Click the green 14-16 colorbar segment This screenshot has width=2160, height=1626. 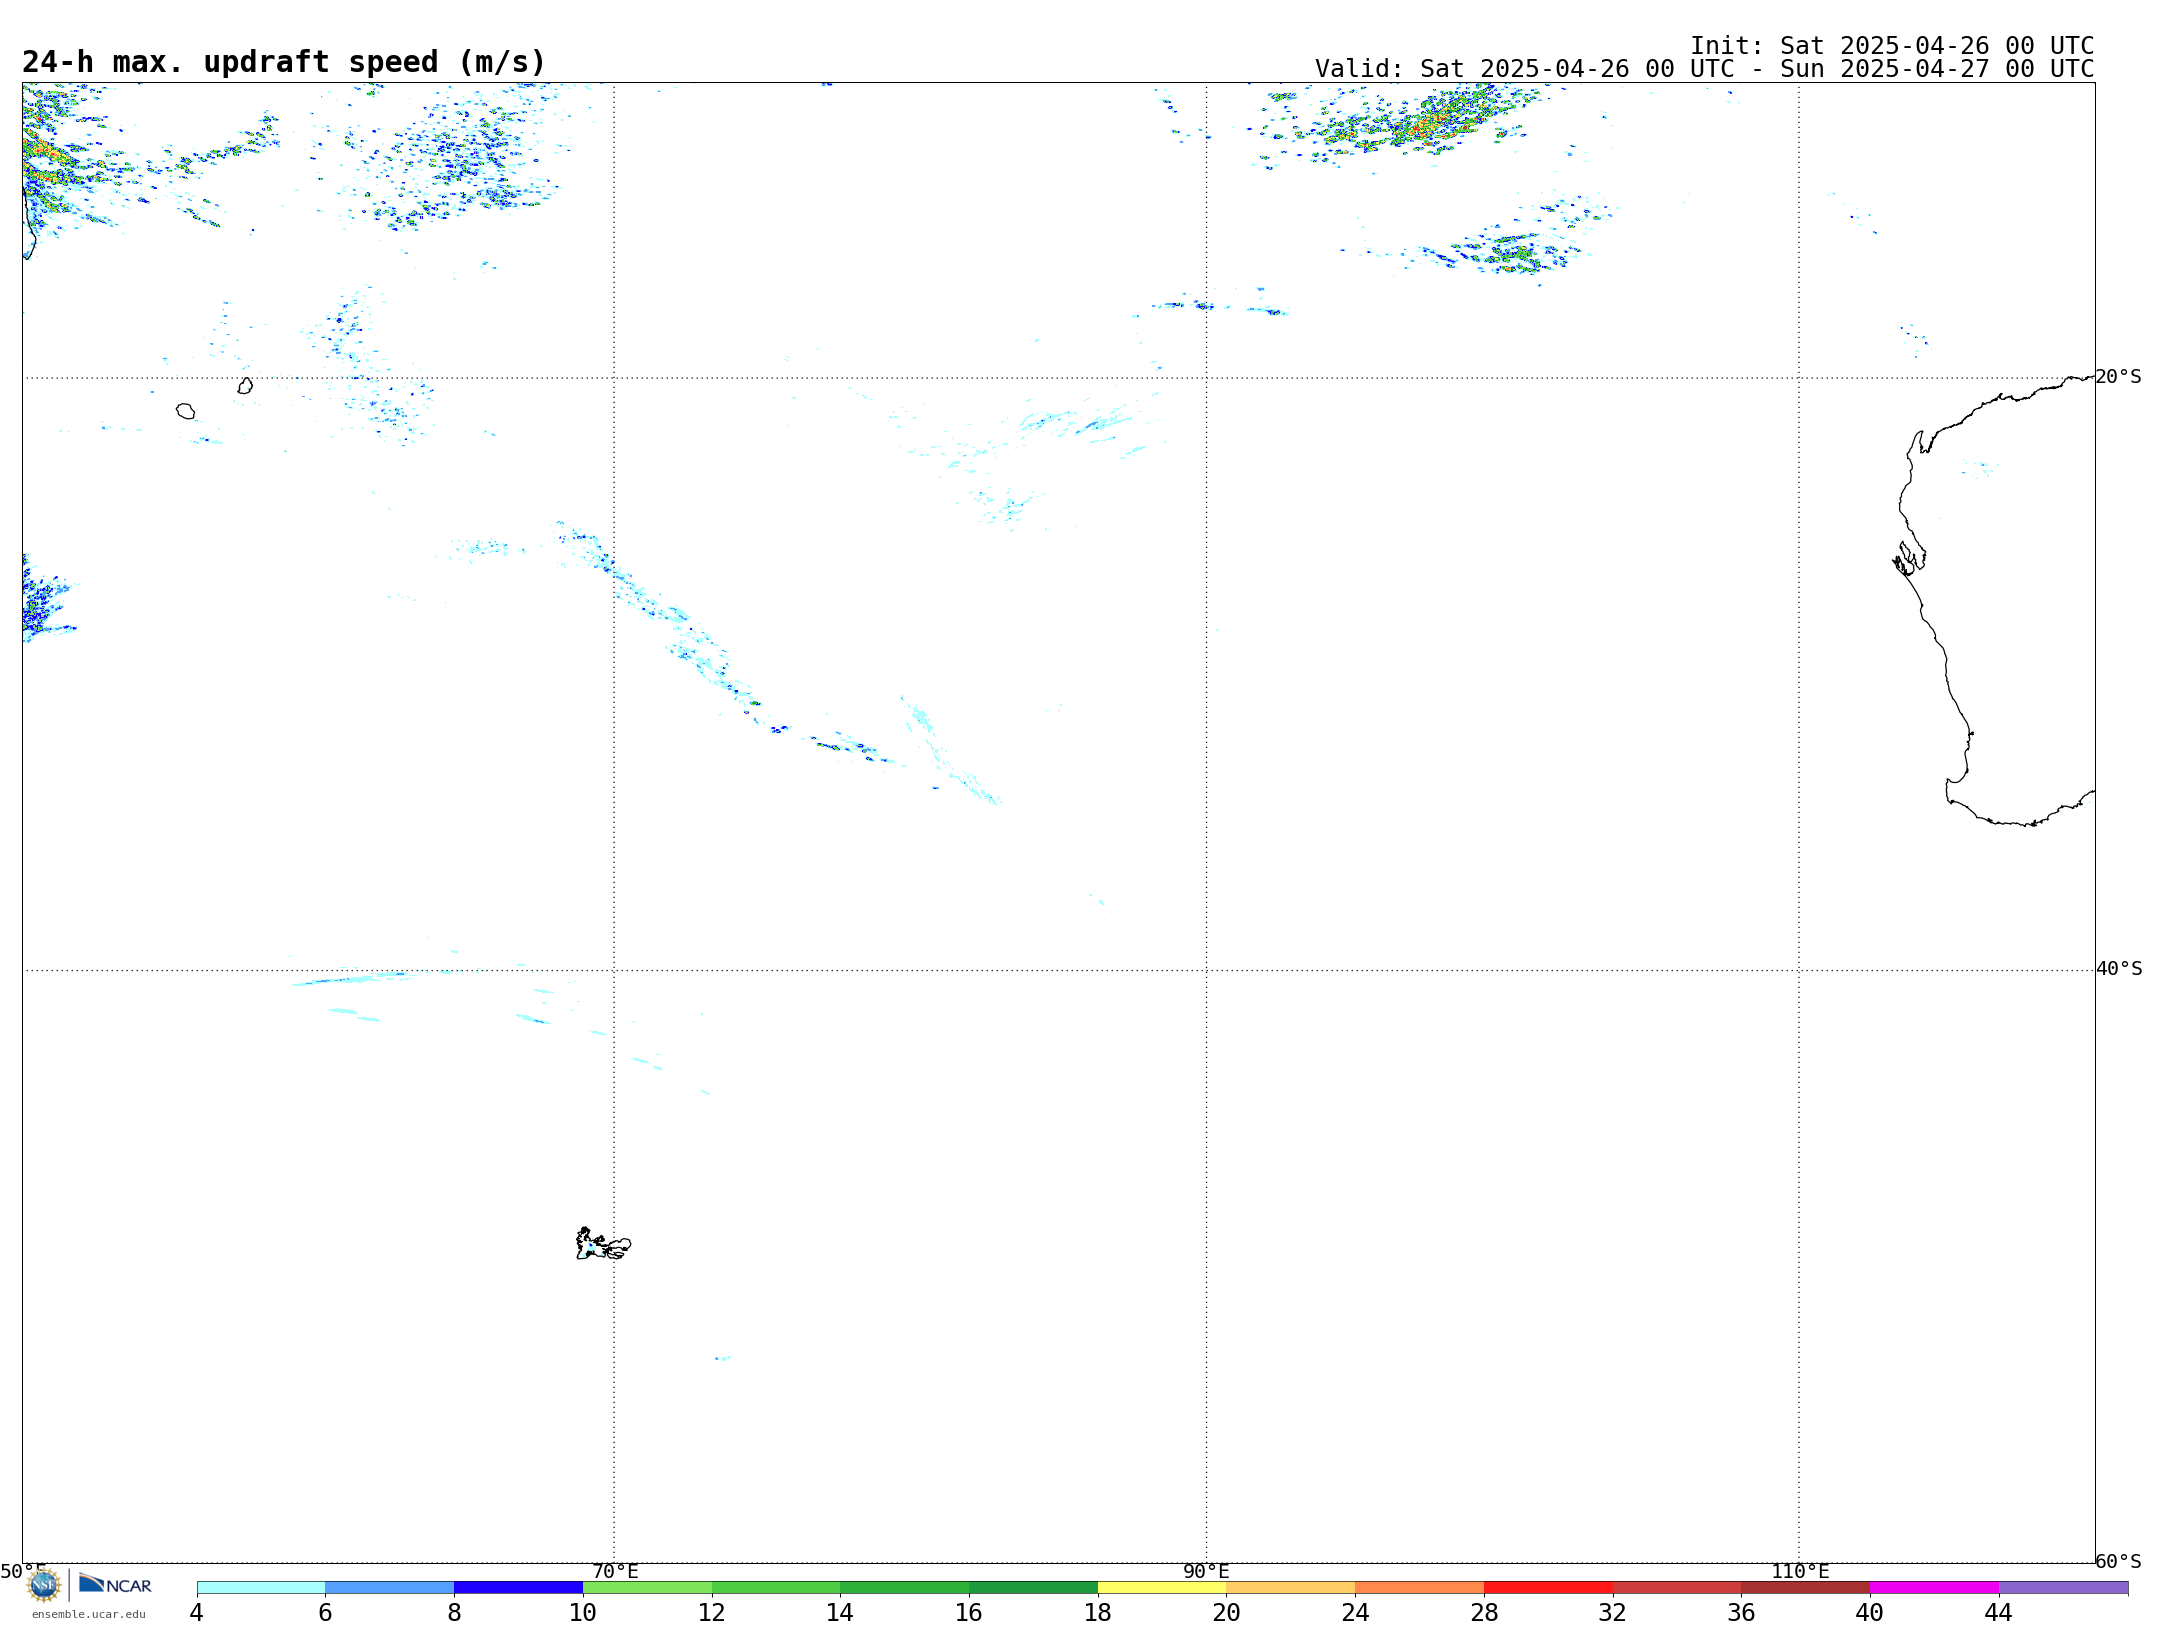point(905,1587)
